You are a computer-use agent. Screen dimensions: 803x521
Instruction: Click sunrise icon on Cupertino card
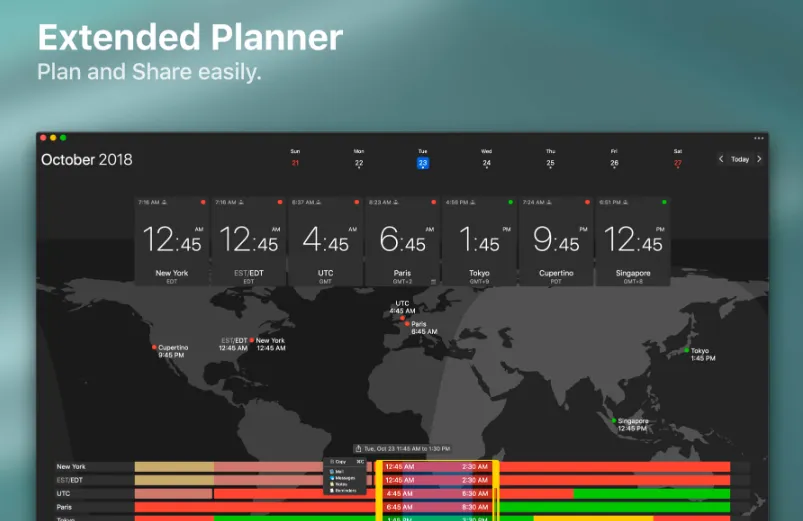[549, 202]
